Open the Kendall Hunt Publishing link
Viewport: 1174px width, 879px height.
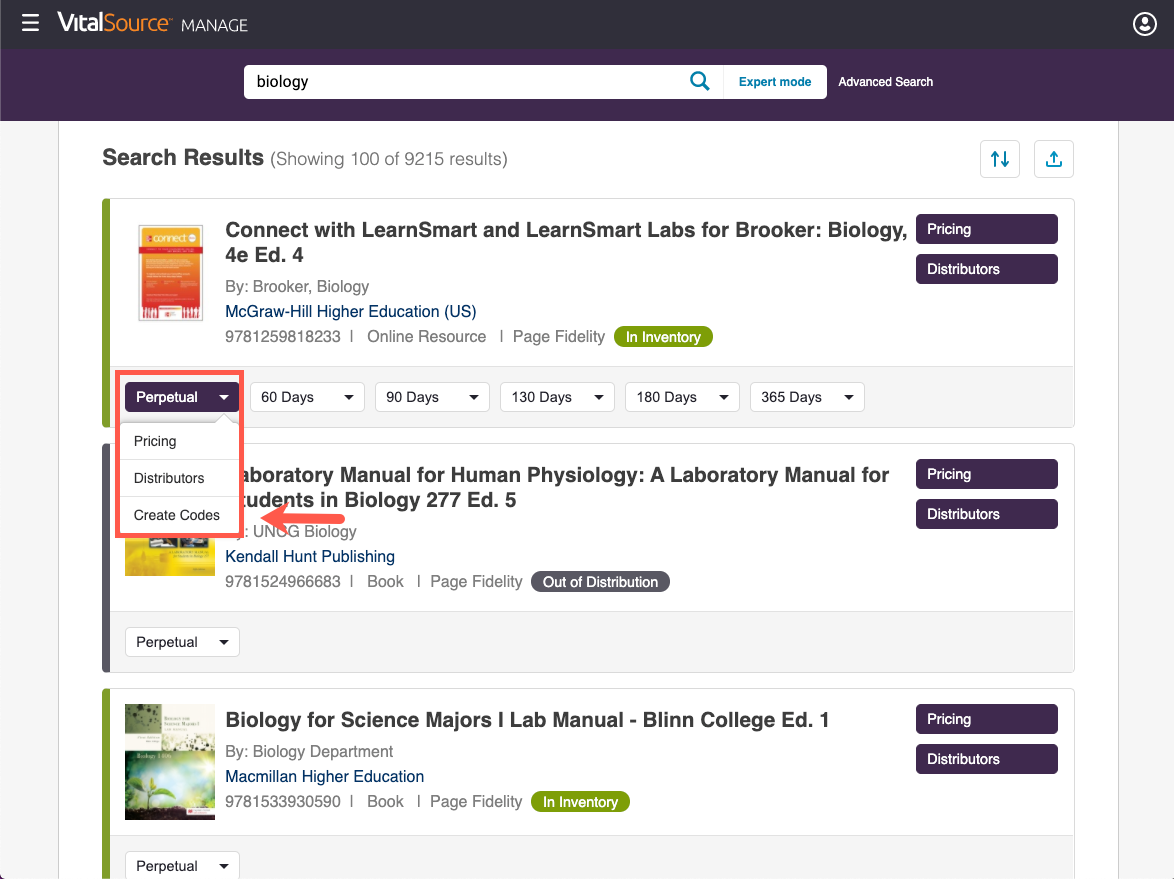310,556
